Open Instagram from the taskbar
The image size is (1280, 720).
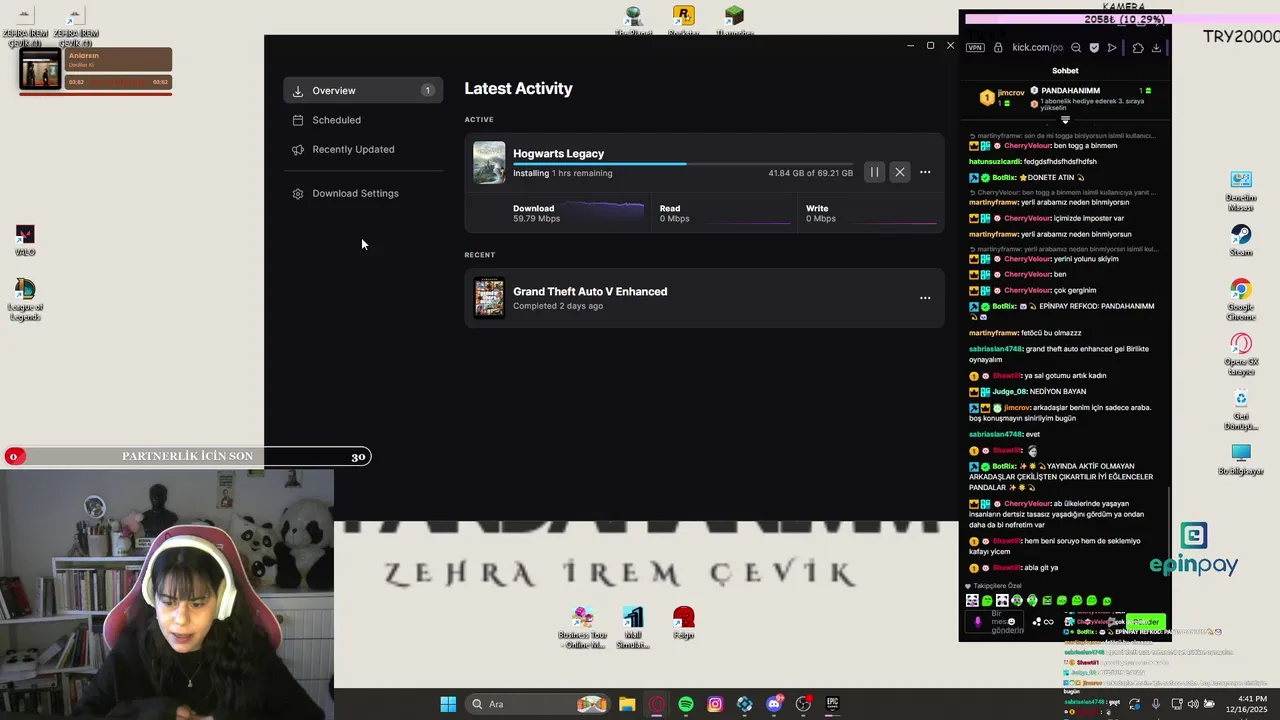[x=715, y=704]
